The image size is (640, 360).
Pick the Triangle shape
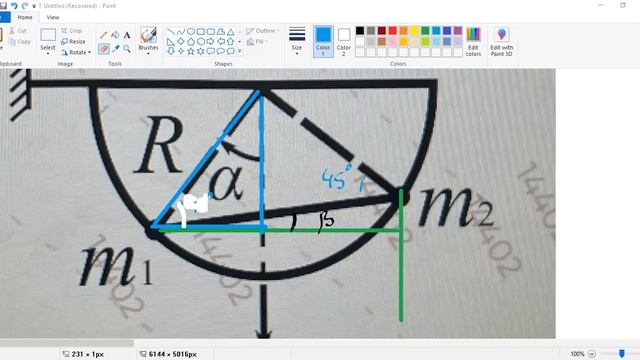tap(231, 31)
